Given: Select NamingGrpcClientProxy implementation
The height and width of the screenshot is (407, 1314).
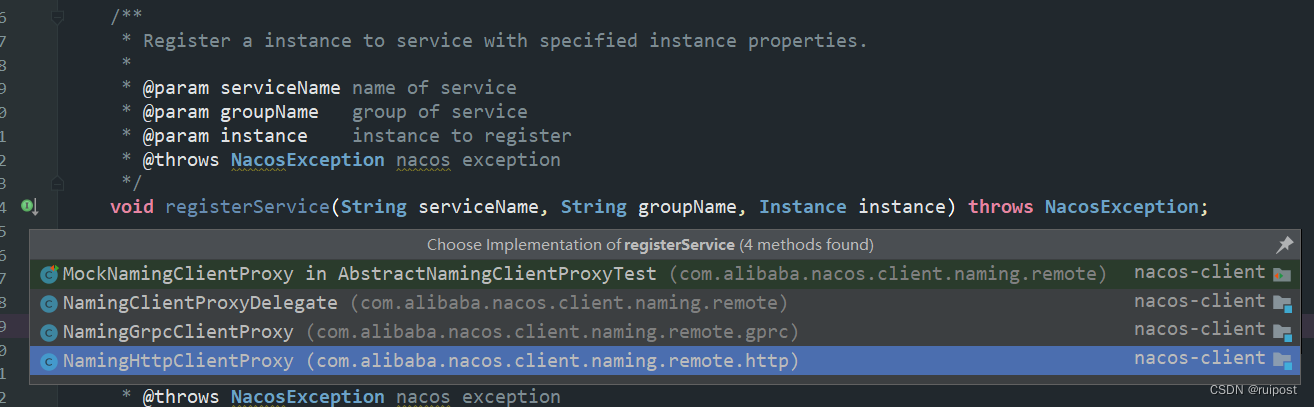Looking at the screenshot, I should [665, 331].
